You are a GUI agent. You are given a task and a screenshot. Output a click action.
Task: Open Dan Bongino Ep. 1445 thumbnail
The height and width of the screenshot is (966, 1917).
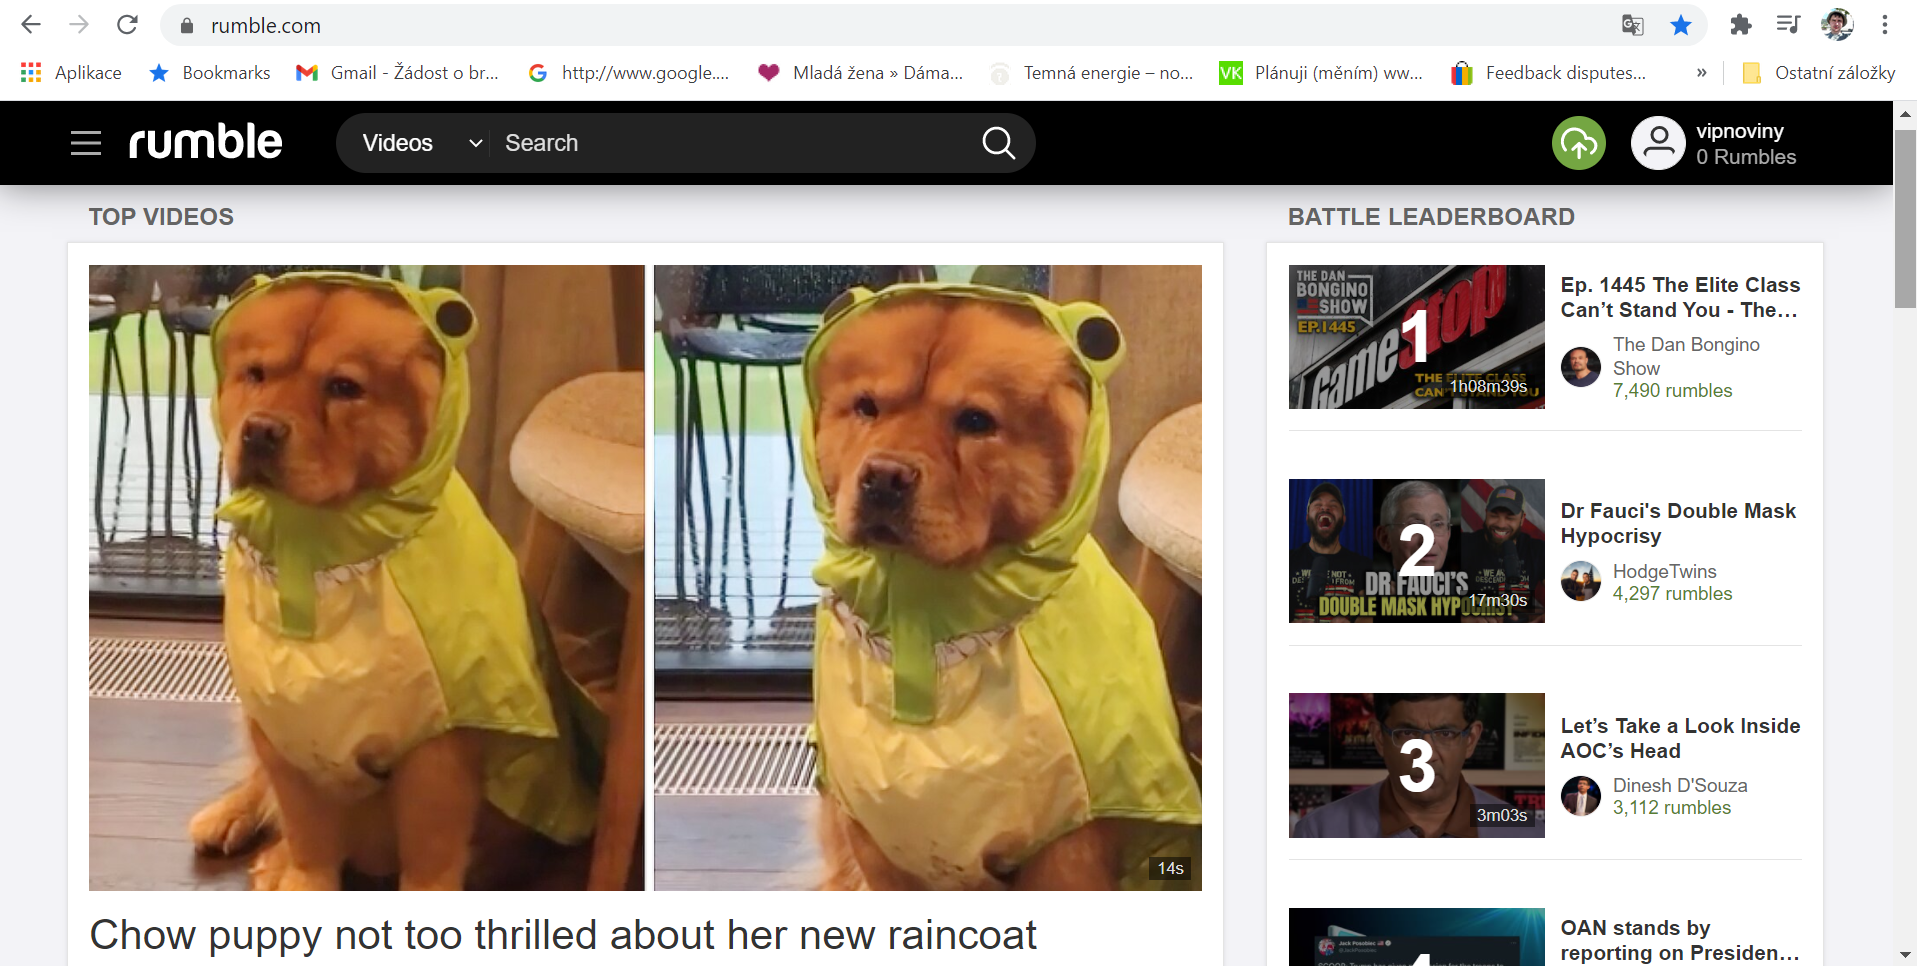click(x=1416, y=337)
